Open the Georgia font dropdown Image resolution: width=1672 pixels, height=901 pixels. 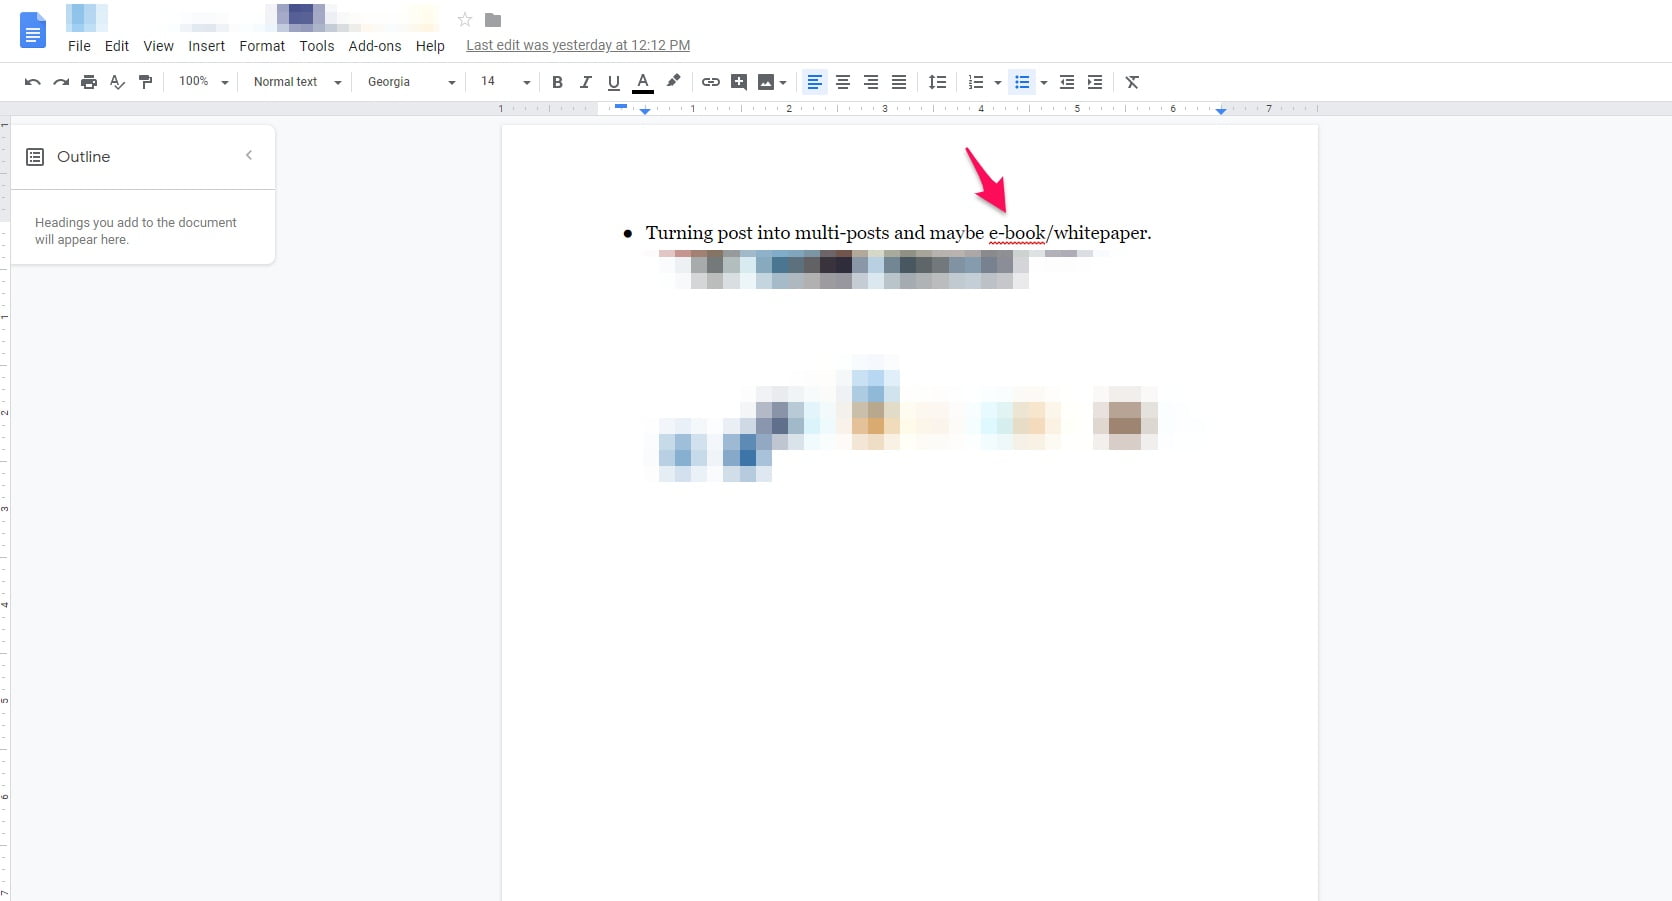tap(411, 82)
